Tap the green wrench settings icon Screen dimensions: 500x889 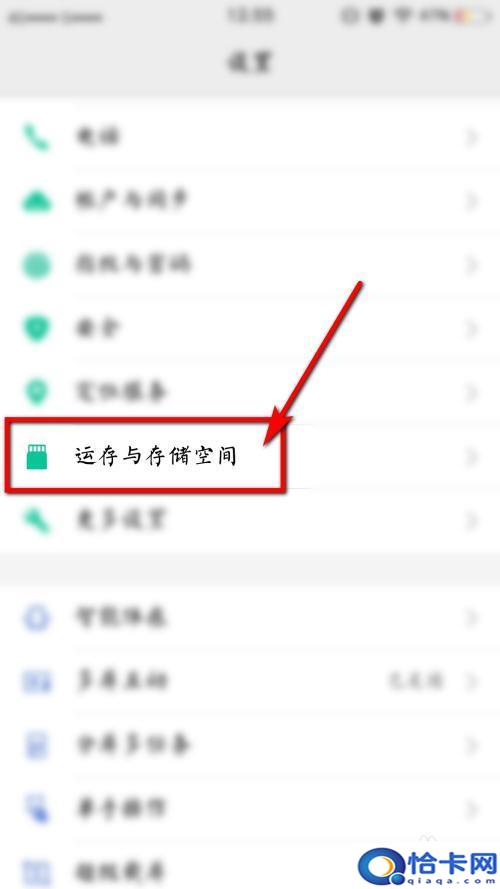[36, 520]
